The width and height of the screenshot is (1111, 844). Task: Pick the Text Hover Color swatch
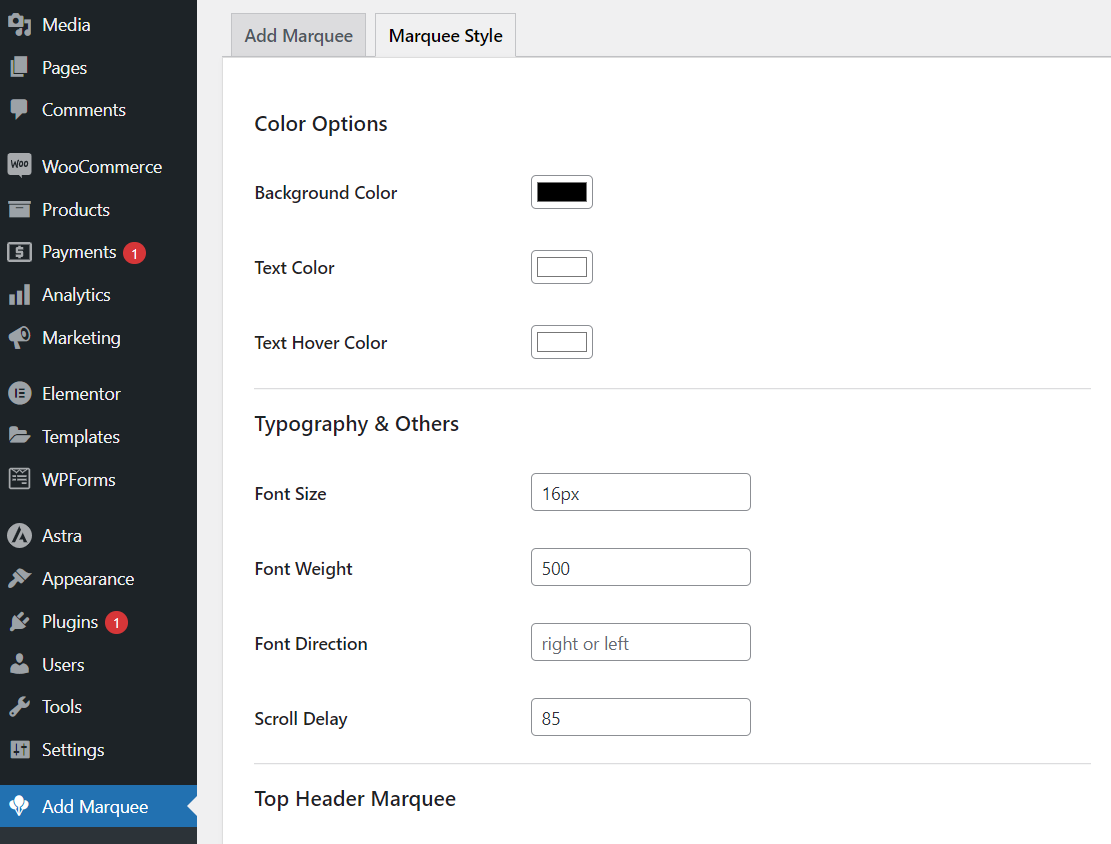tap(561, 342)
